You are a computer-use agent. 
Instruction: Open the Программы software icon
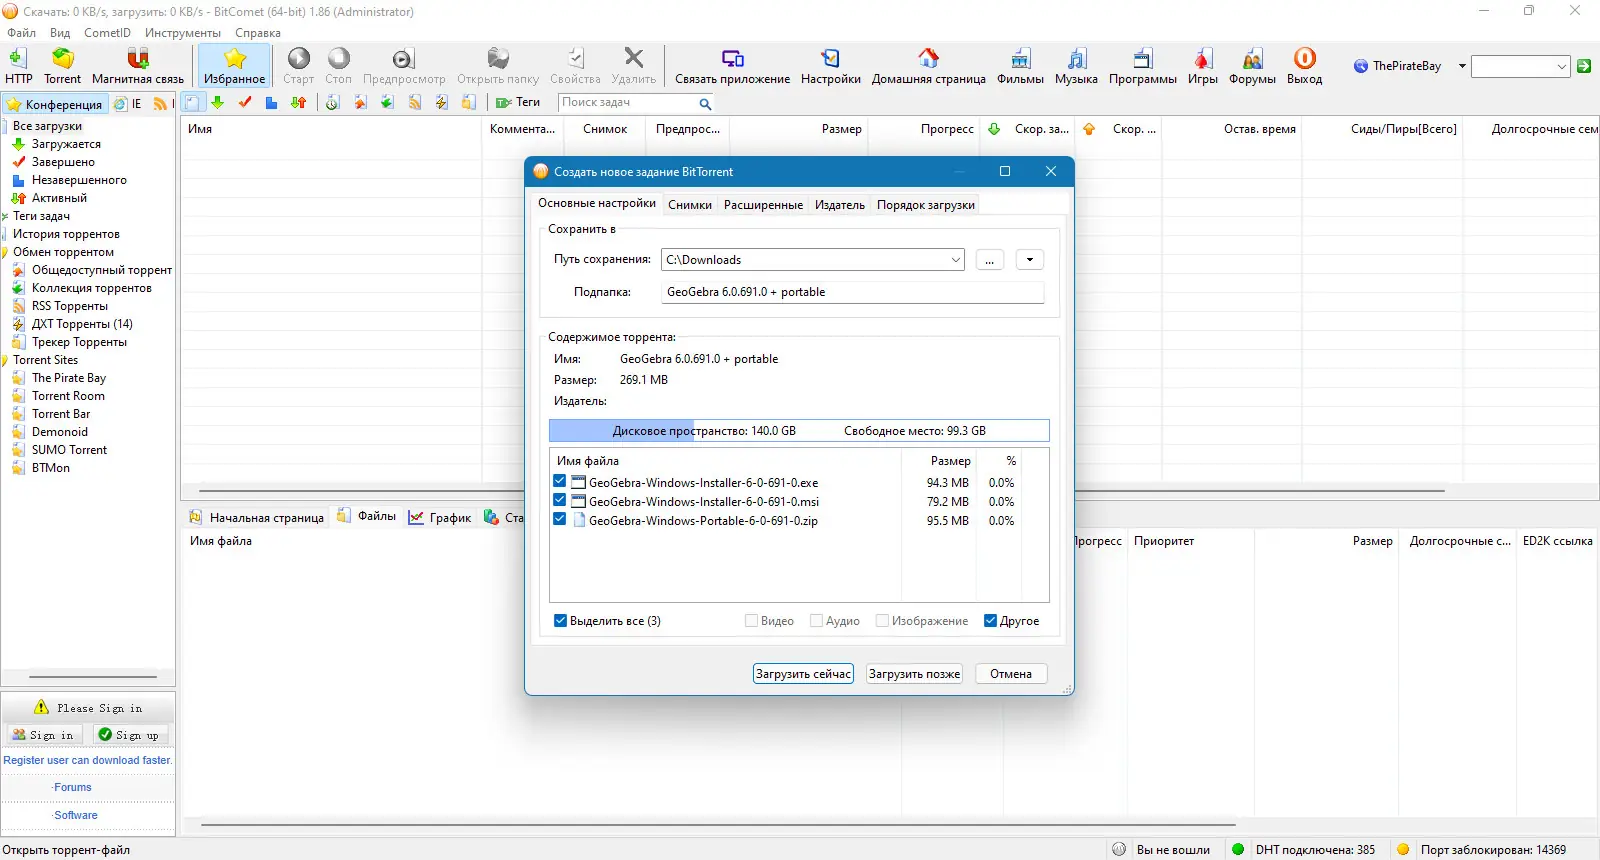coord(1142,66)
